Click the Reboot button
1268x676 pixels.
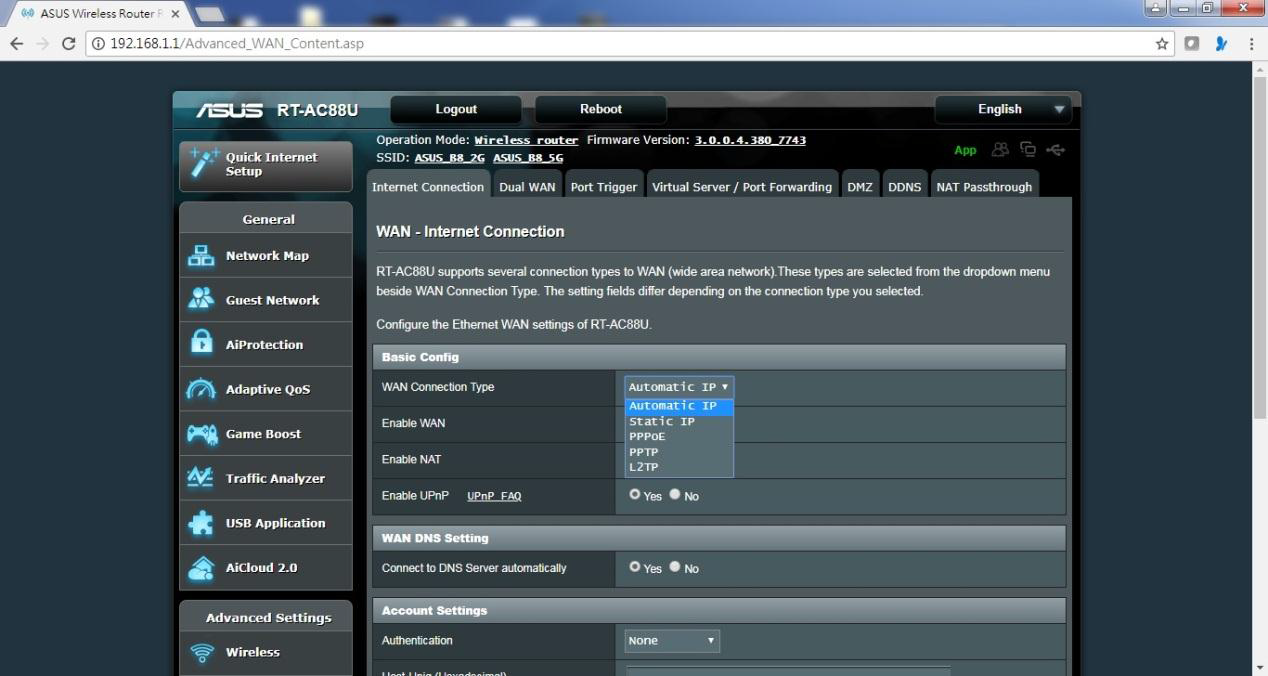[601, 109]
